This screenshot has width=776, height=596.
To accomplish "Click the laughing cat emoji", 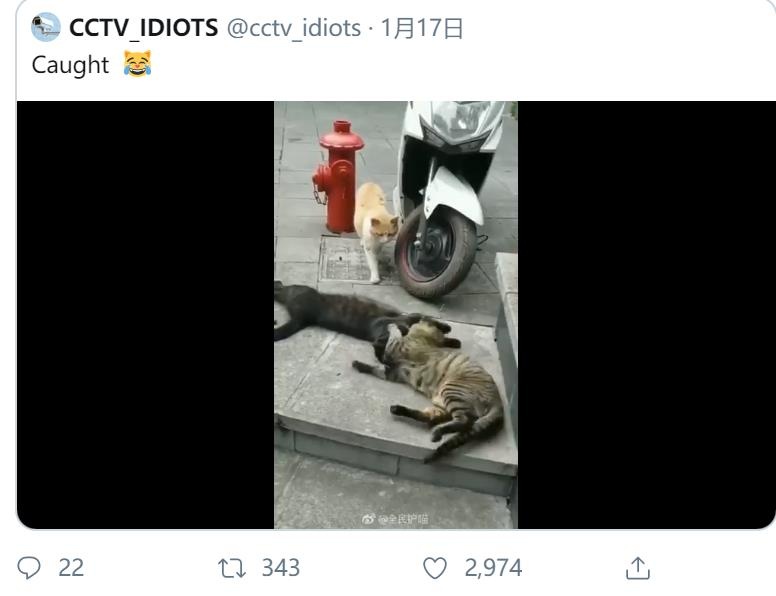I will (137, 63).
